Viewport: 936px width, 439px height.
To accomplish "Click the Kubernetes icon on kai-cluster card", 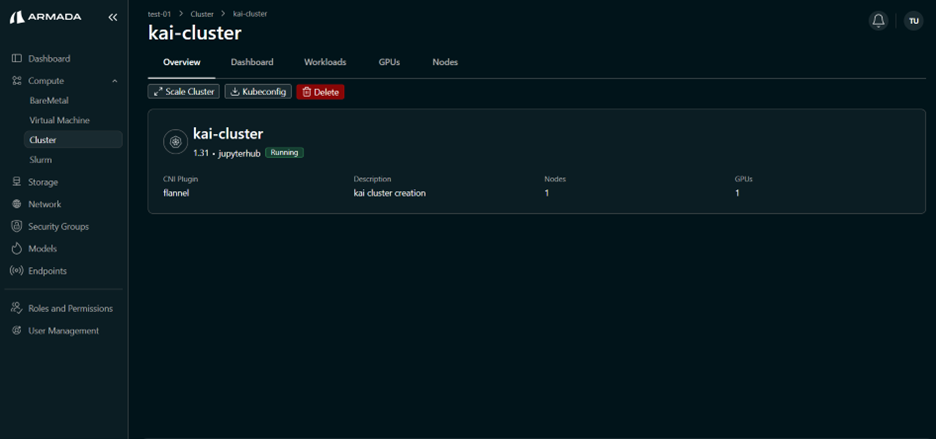I will click(175, 142).
